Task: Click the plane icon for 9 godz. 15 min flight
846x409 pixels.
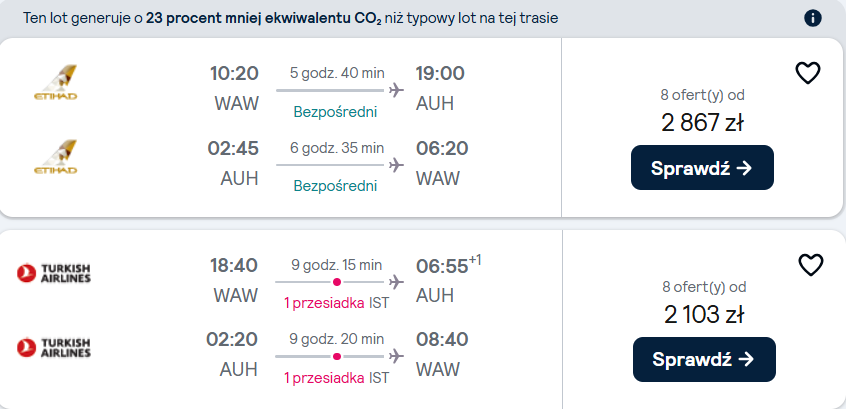Action: (396, 282)
